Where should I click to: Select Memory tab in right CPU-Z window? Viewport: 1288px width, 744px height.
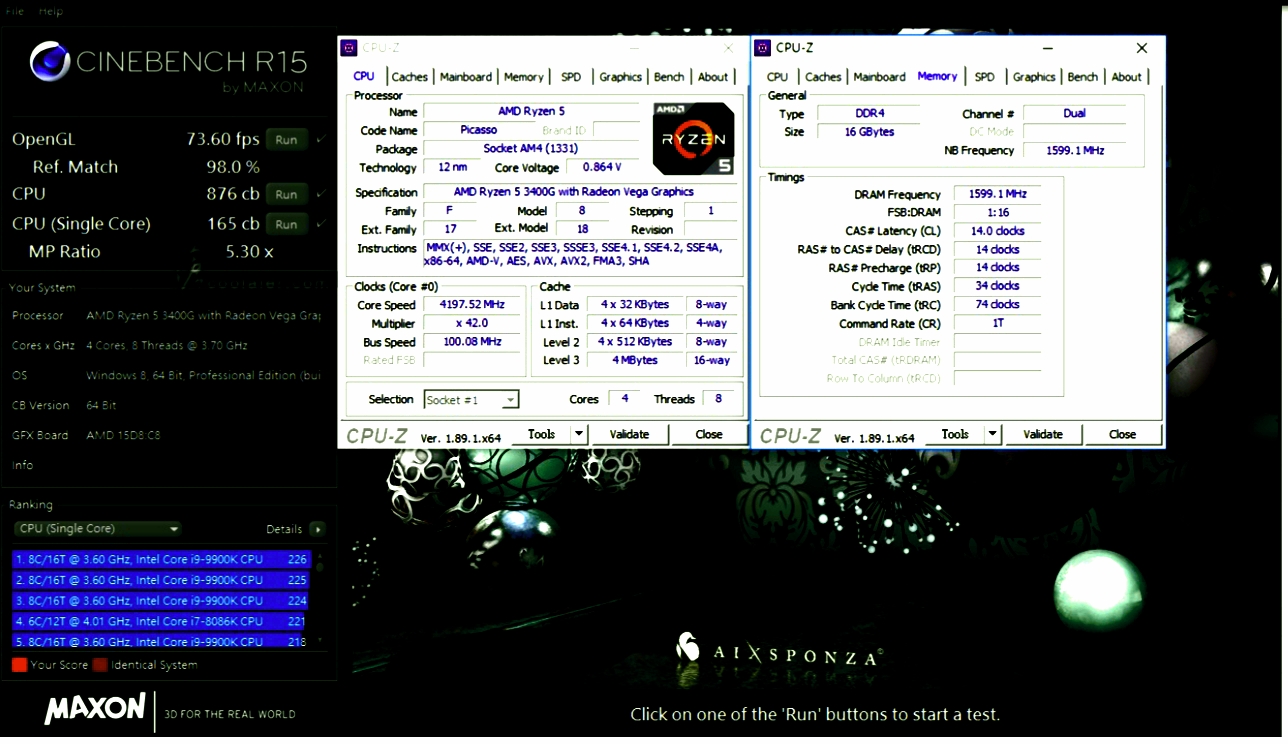pos(937,76)
